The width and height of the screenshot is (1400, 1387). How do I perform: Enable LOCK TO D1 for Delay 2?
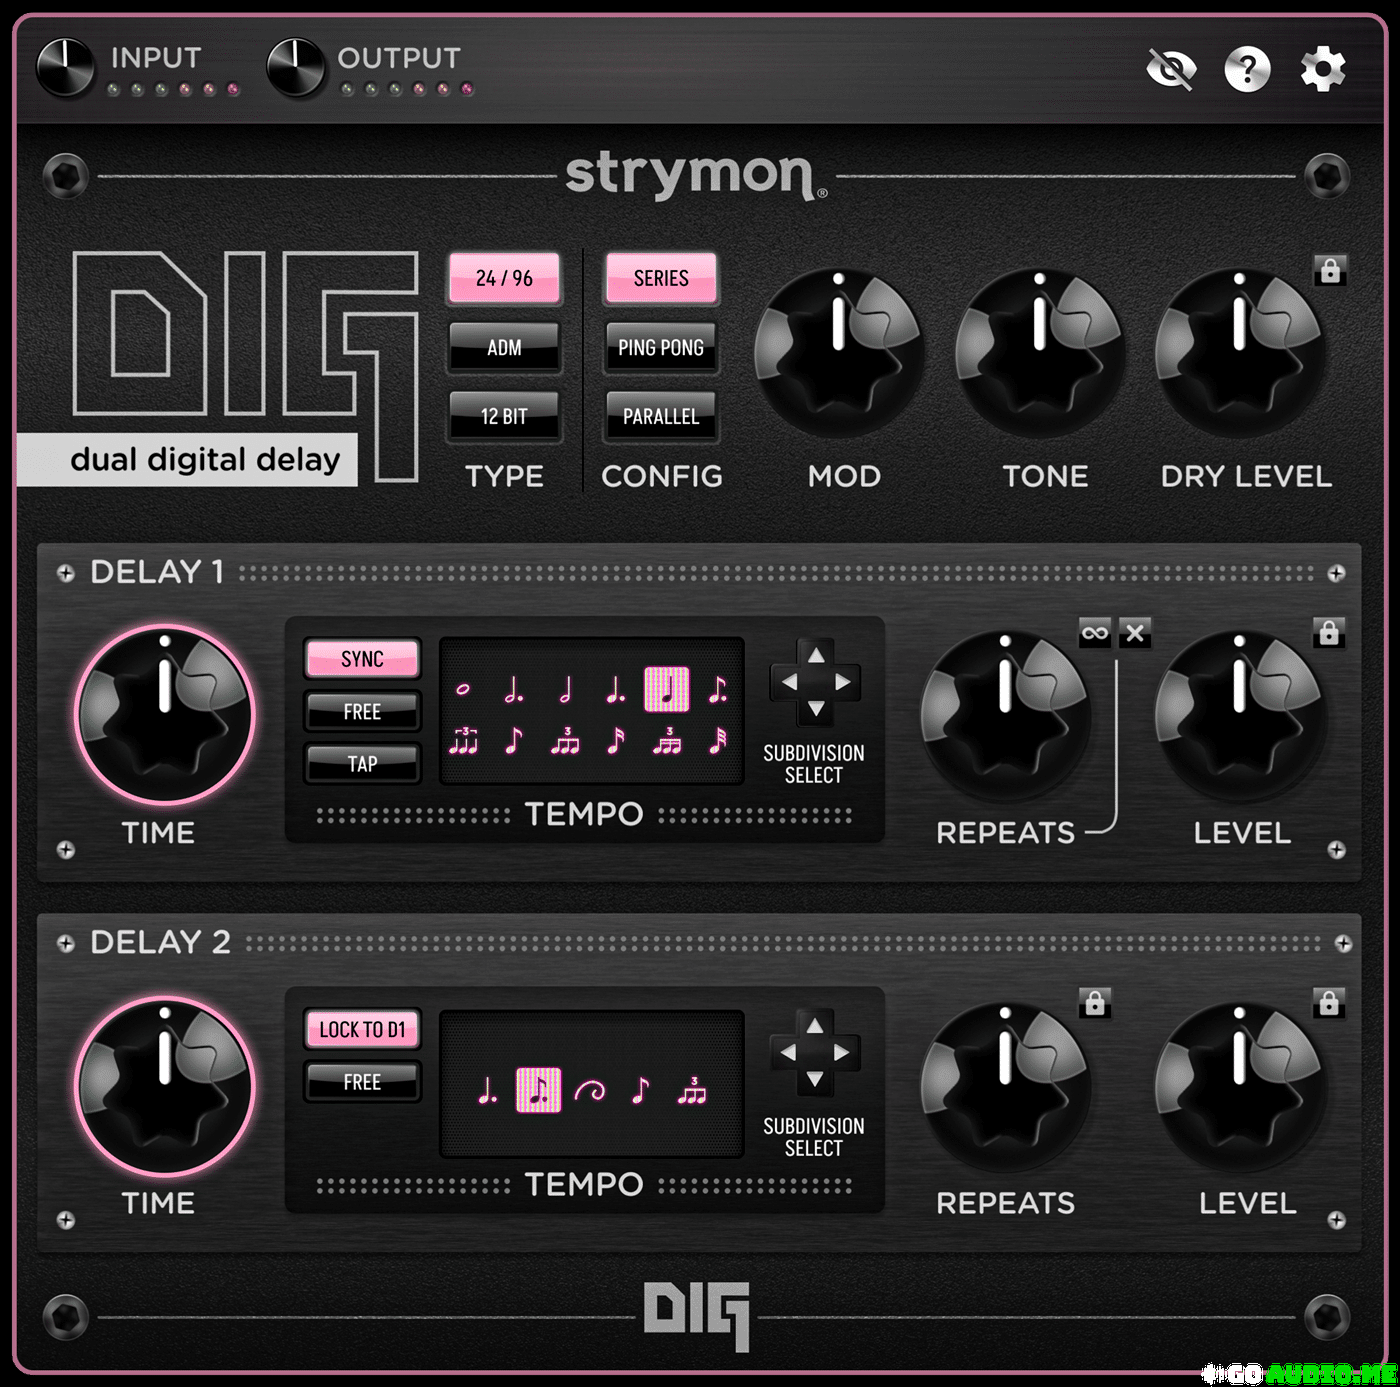(362, 1029)
